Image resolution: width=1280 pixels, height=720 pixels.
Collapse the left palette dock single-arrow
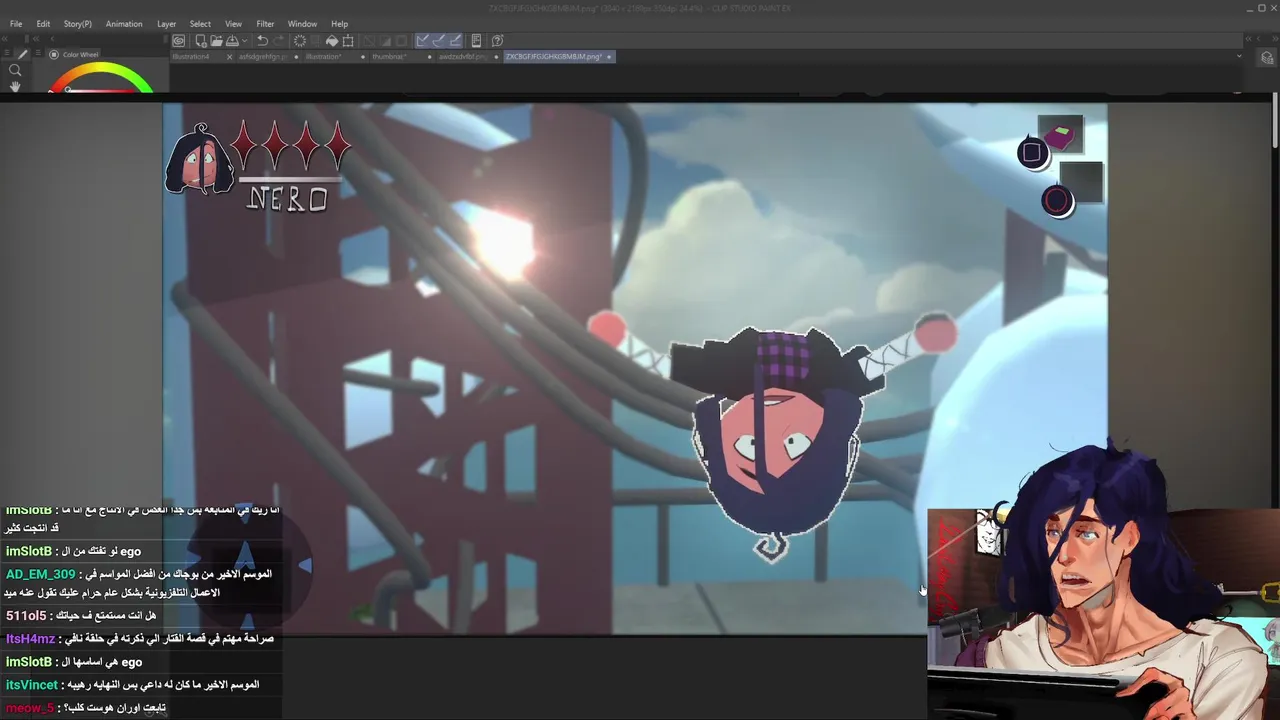coord(52,39)
